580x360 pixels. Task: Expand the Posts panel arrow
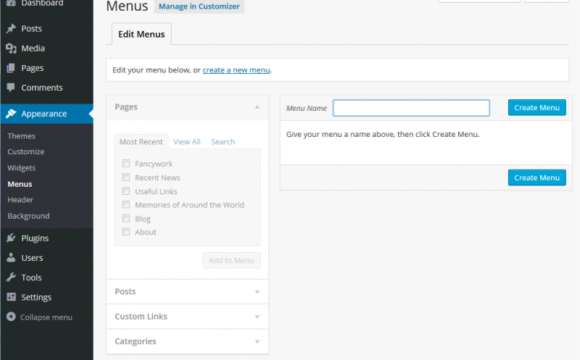pyautogui.click(x=257, y=292)
